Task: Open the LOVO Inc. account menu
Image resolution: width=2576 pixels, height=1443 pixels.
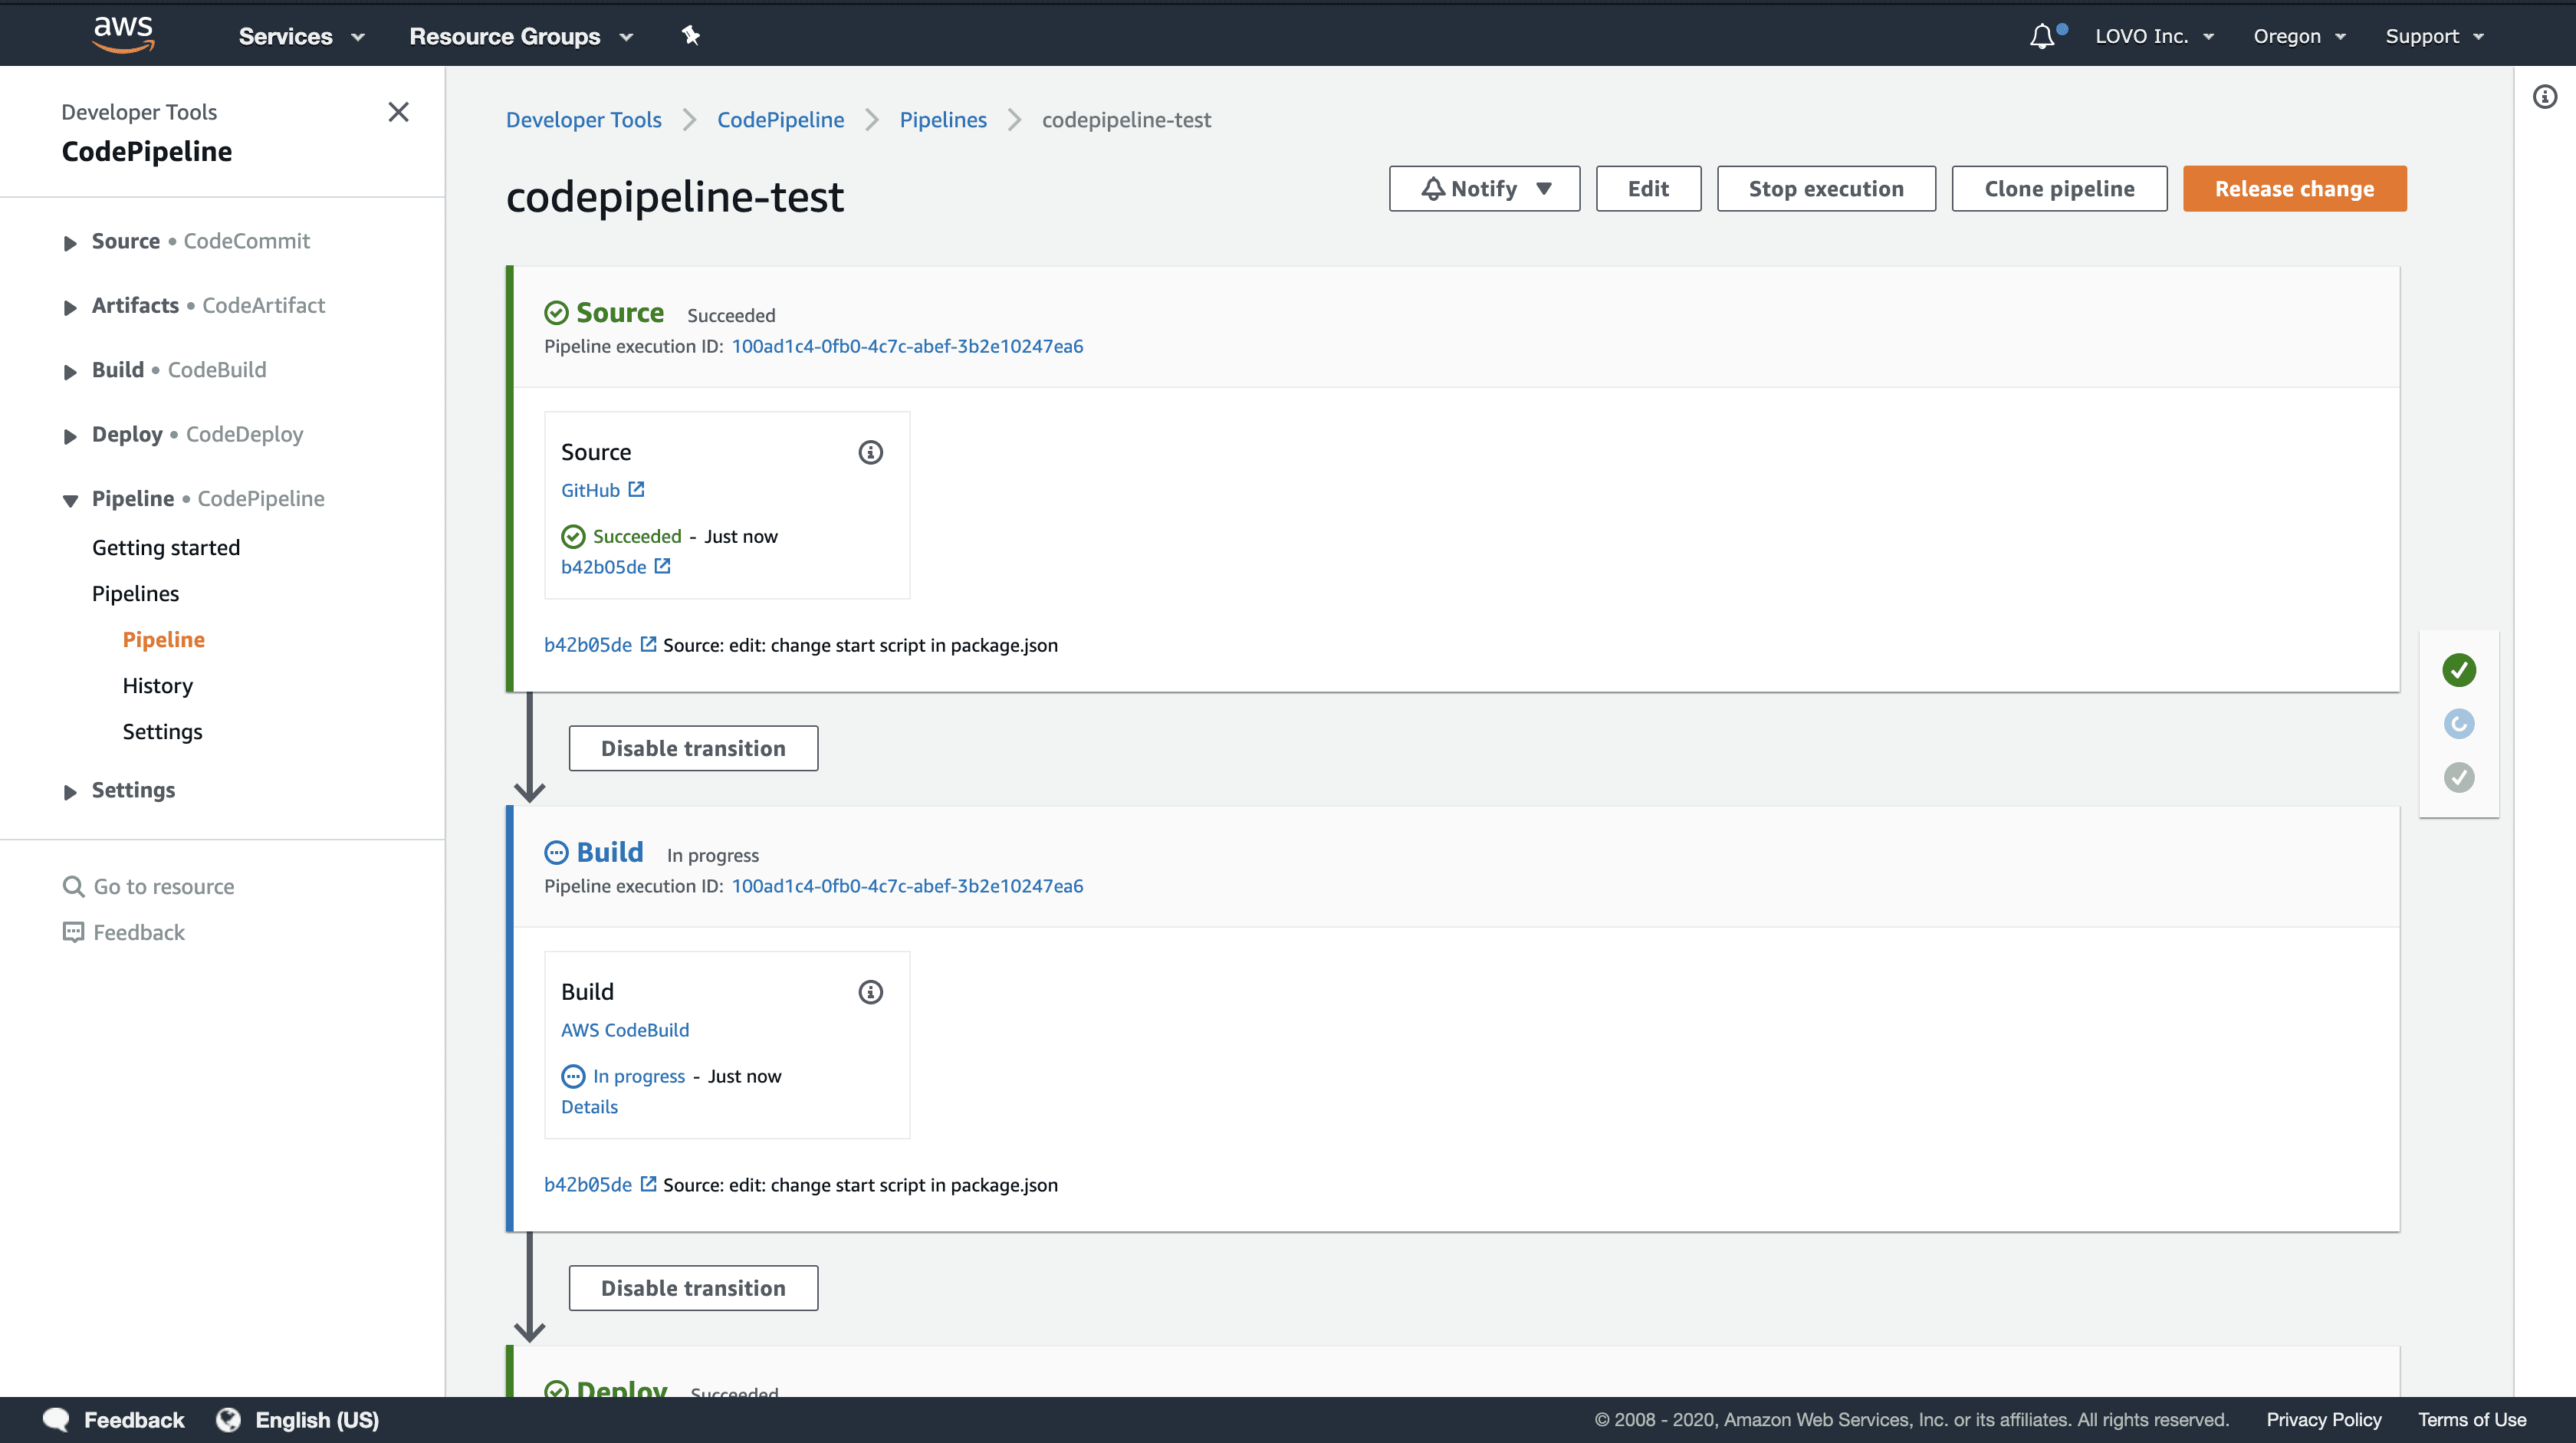Action: (2154, 36)
